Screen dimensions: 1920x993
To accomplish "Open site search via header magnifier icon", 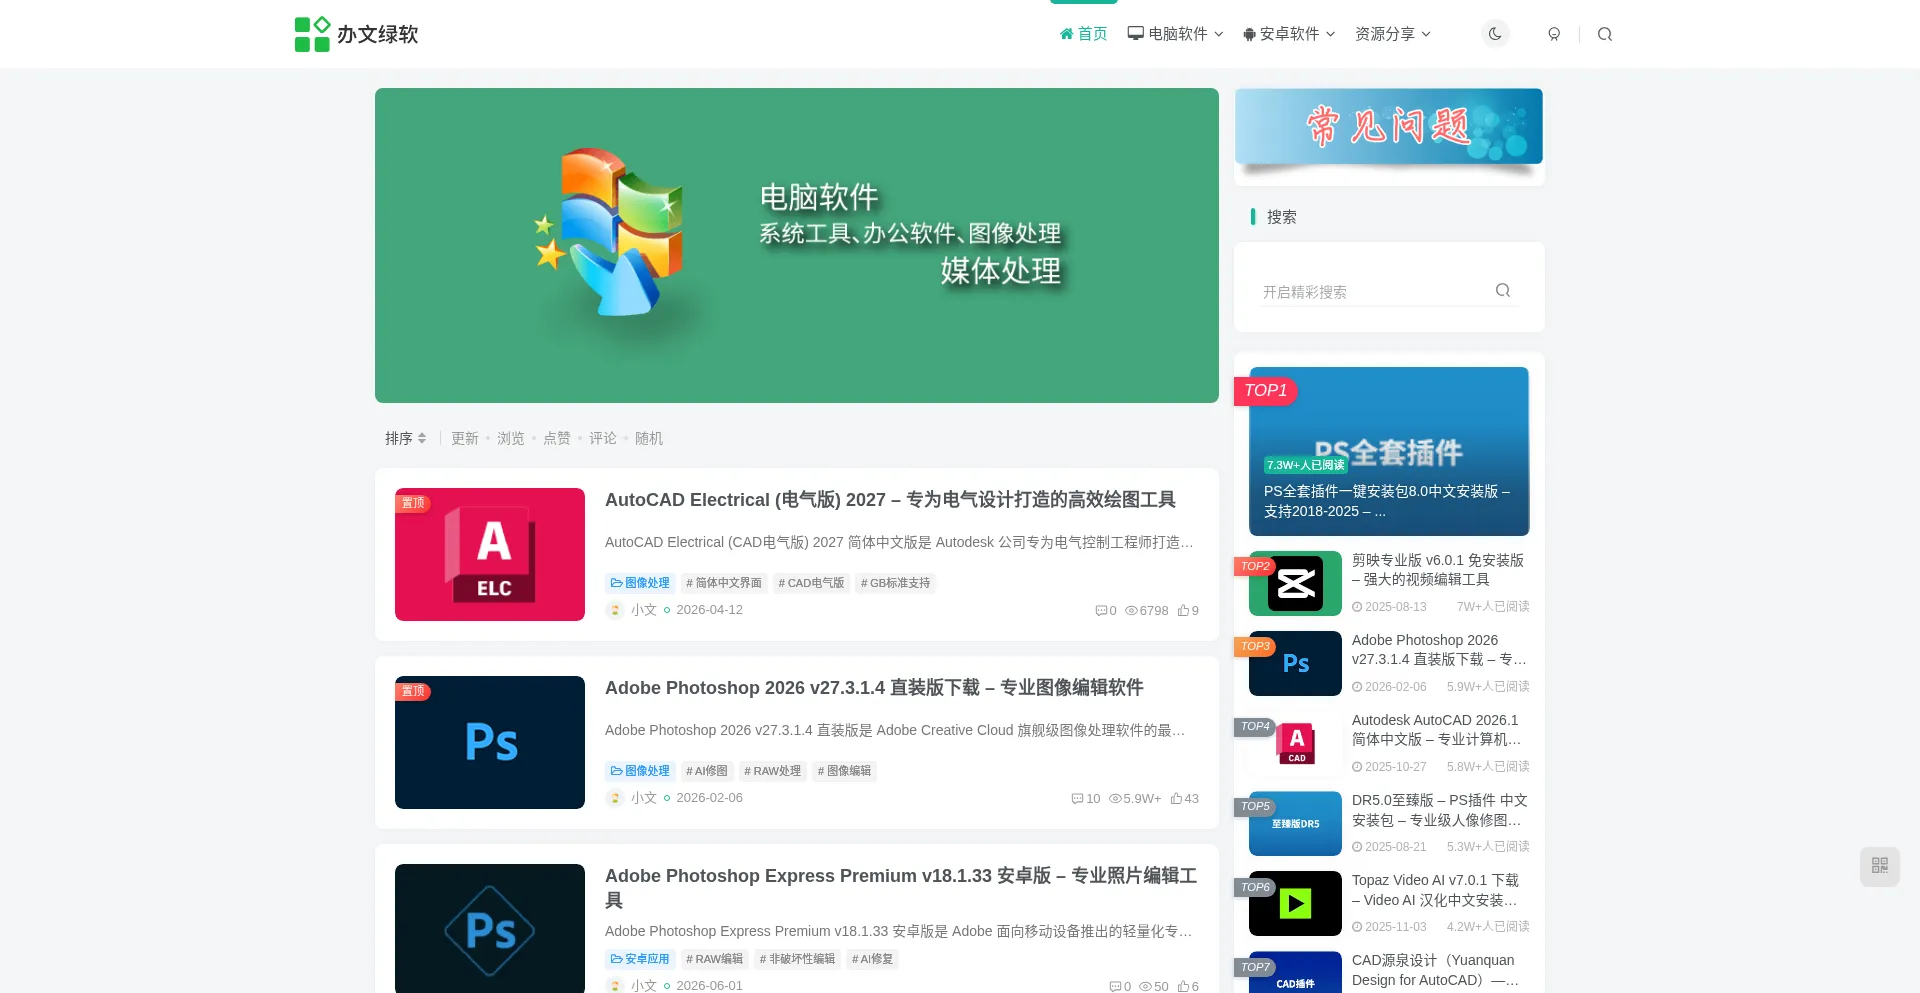I will [1605, 34].
